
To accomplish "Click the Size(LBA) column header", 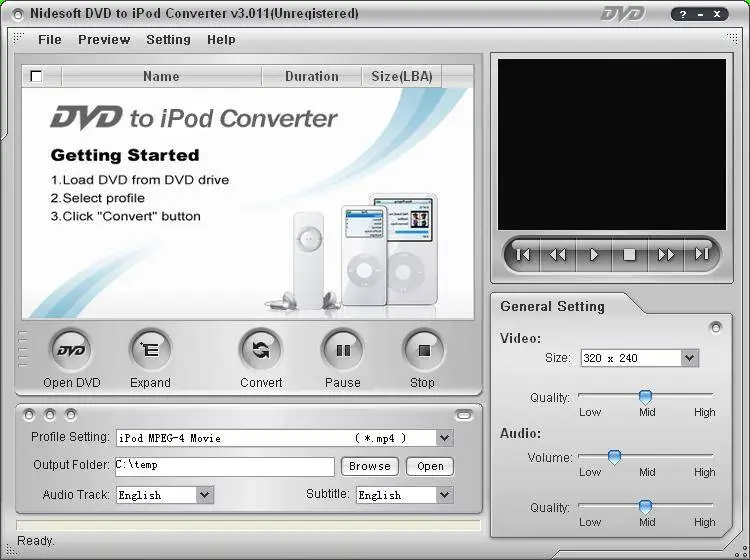I will [402, 77].
